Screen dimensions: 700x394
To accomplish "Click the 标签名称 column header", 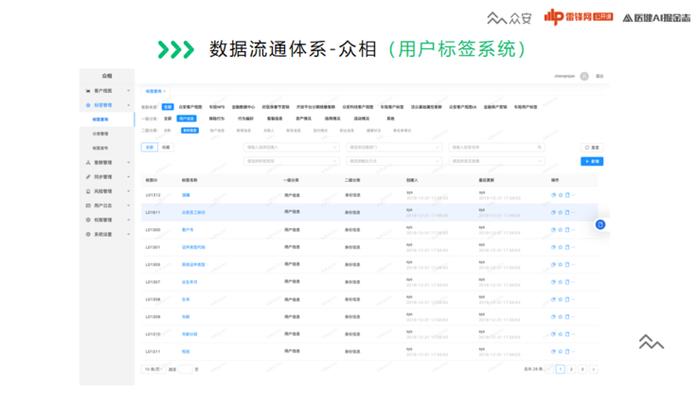I will [189, 180].
